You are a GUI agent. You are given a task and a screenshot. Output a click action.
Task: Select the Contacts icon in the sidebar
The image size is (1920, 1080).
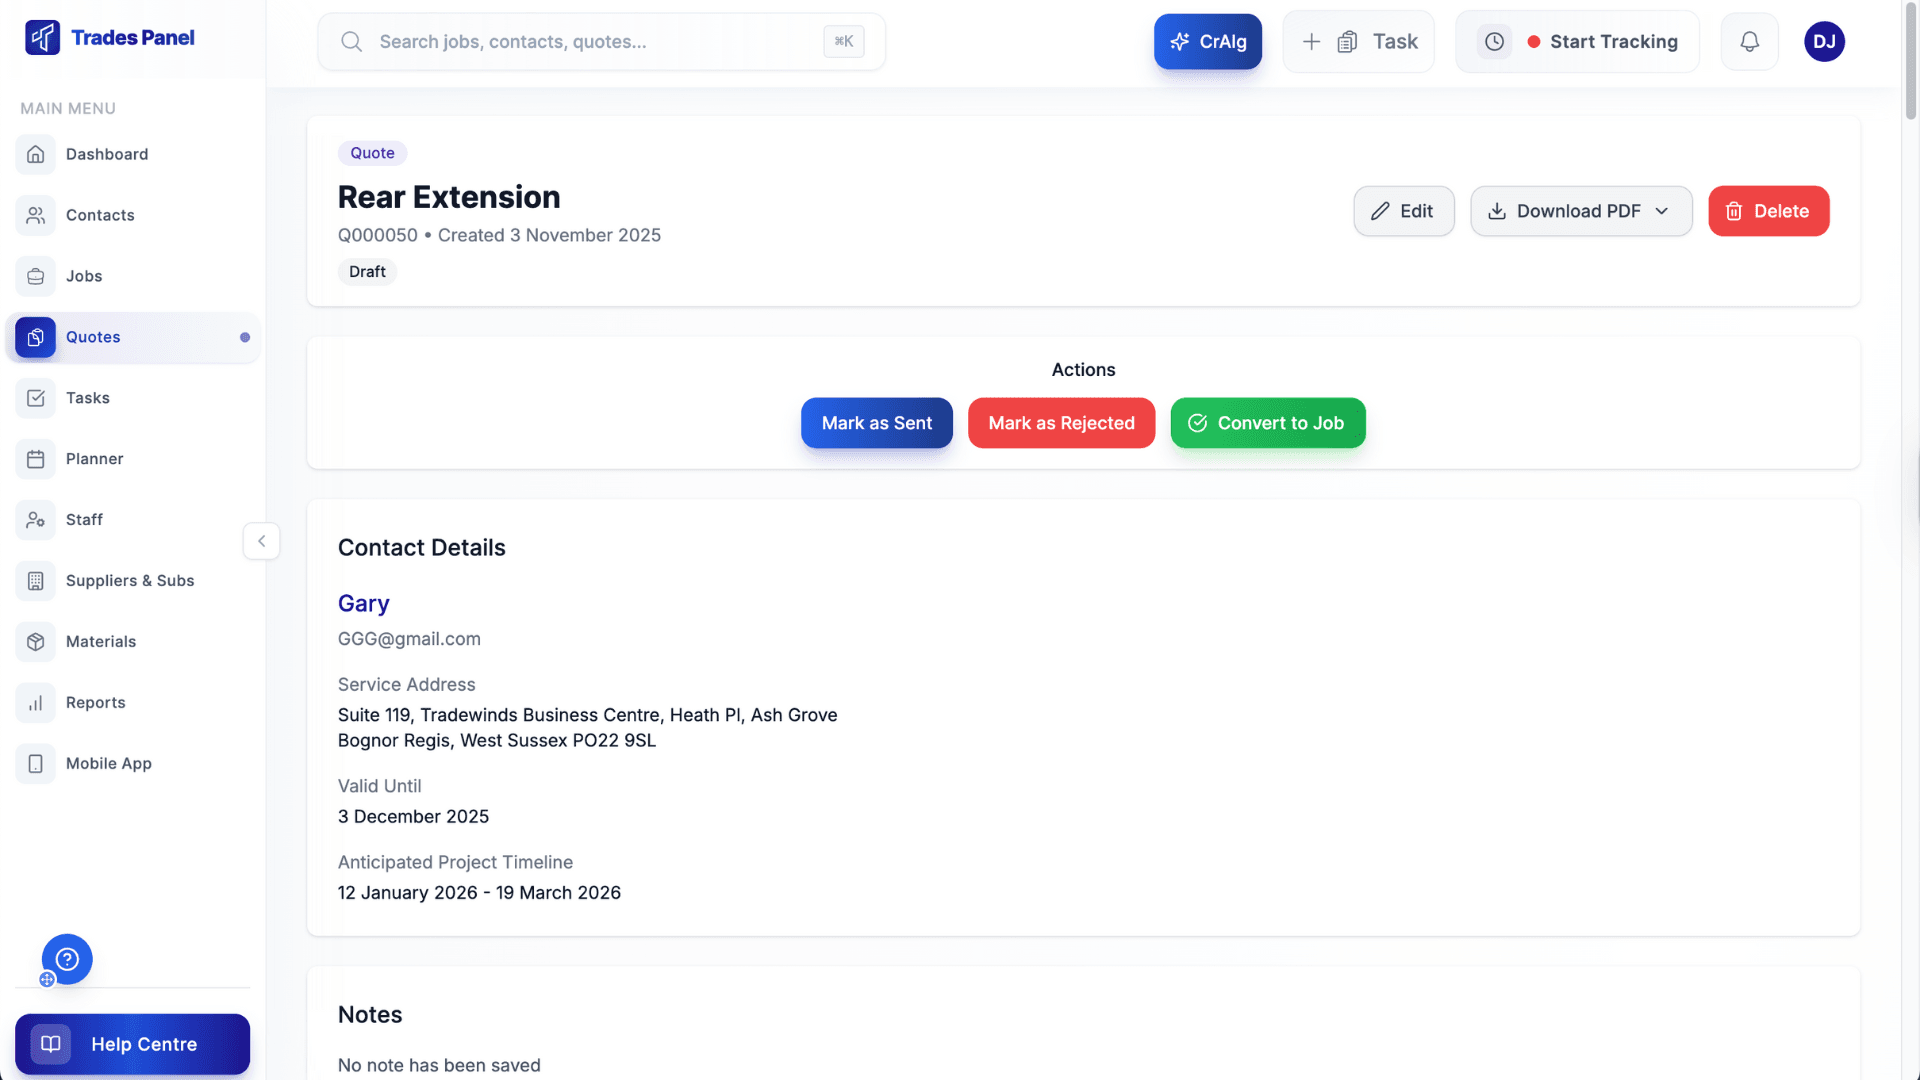click(x=35, y=215)
